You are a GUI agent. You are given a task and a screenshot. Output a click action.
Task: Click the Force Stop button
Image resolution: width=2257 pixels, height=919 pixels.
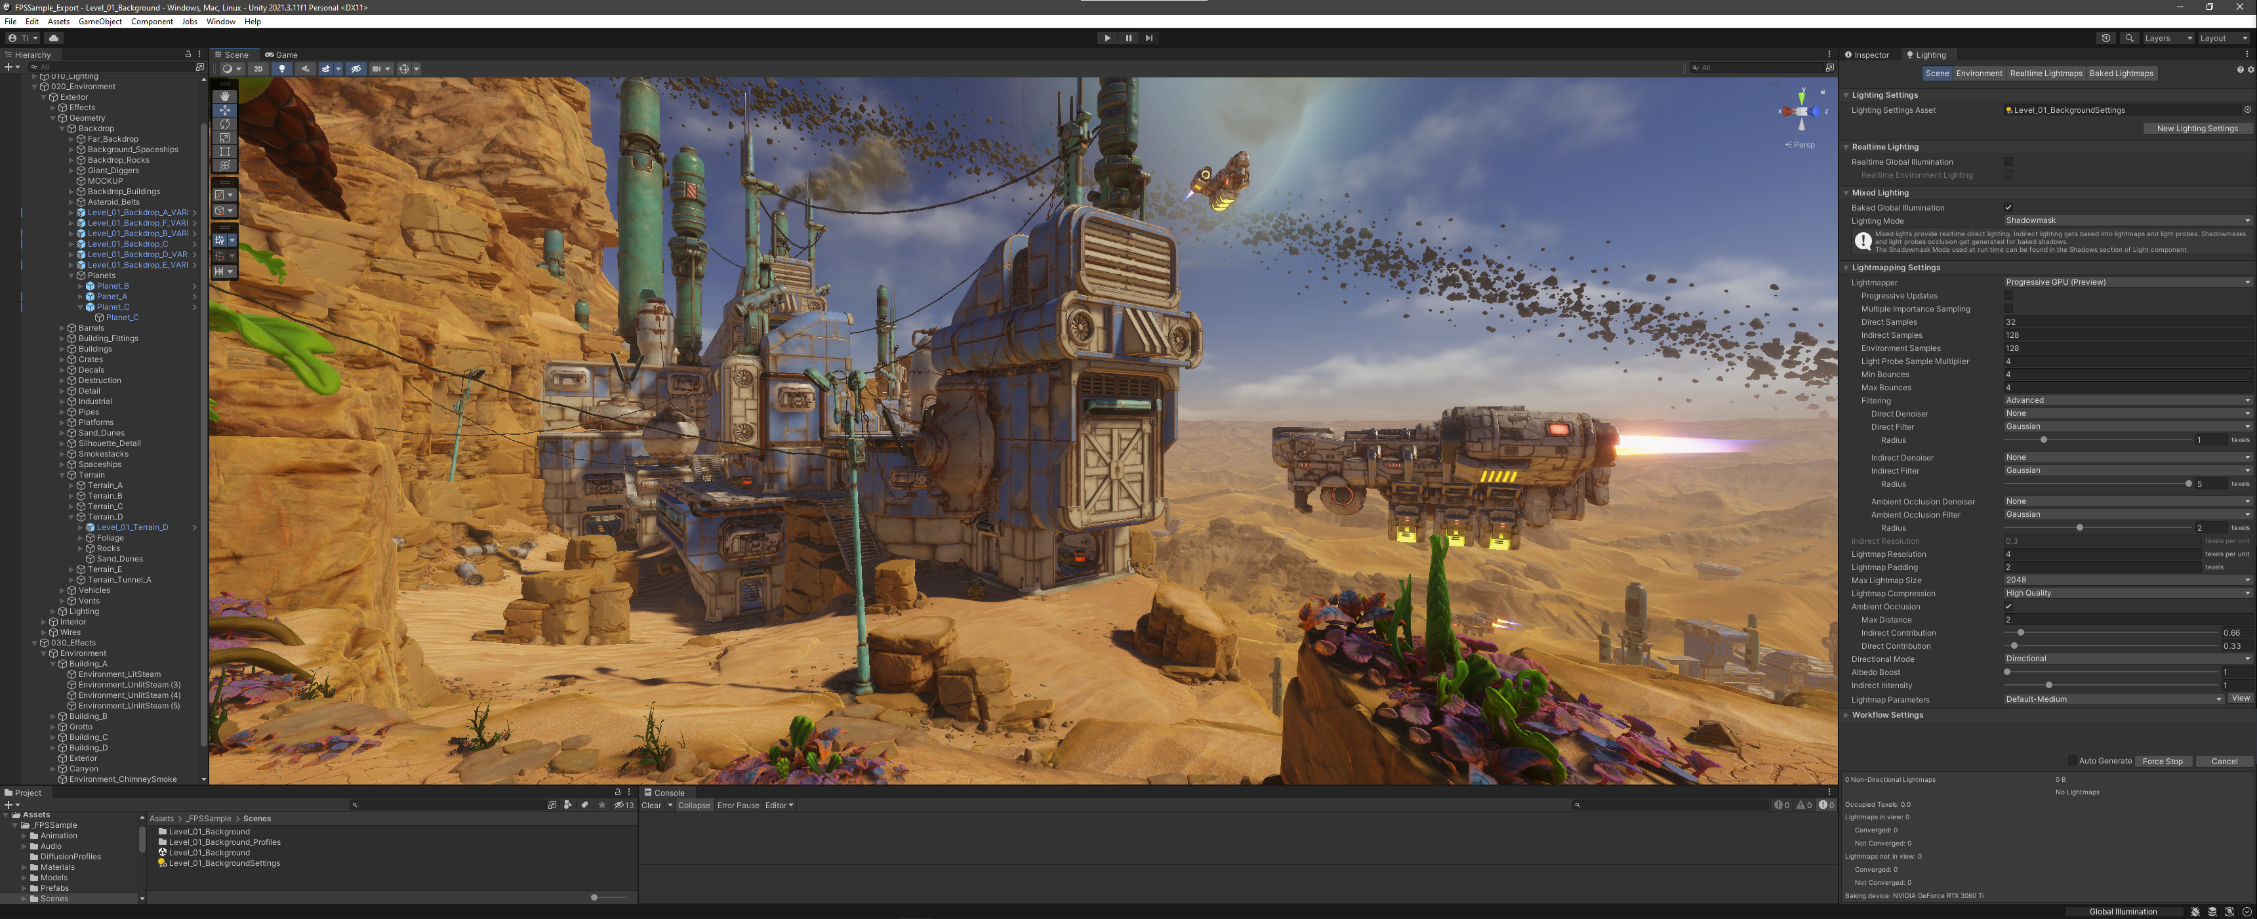click(x=2162, y=761)
